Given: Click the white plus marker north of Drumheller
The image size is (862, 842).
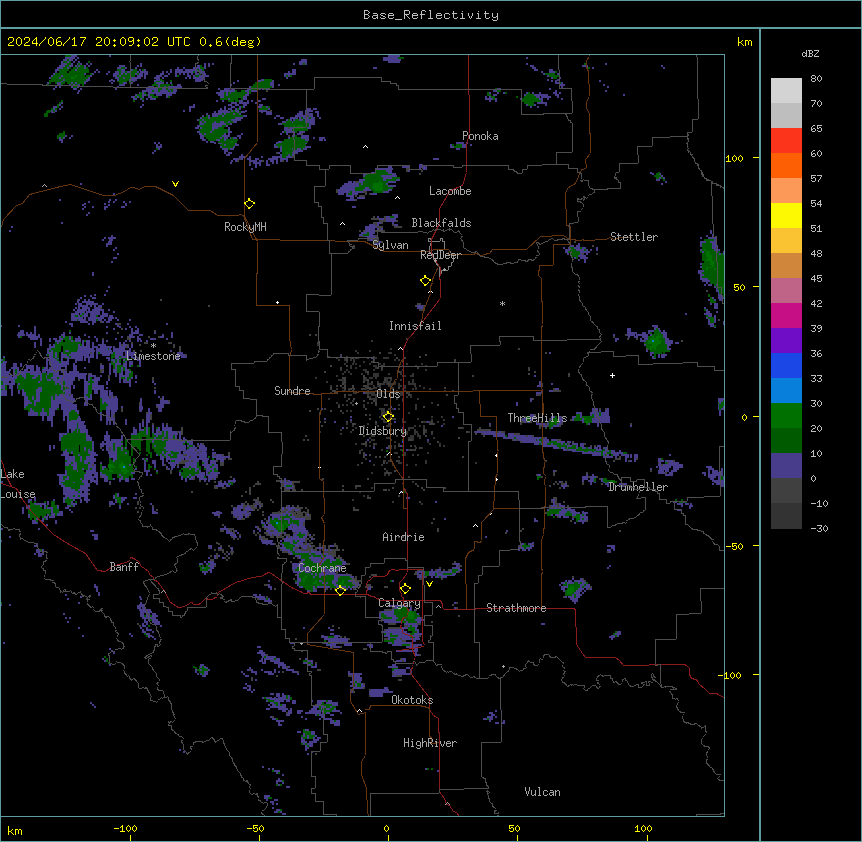Looking at the screenshot, I should coord(612,375).
